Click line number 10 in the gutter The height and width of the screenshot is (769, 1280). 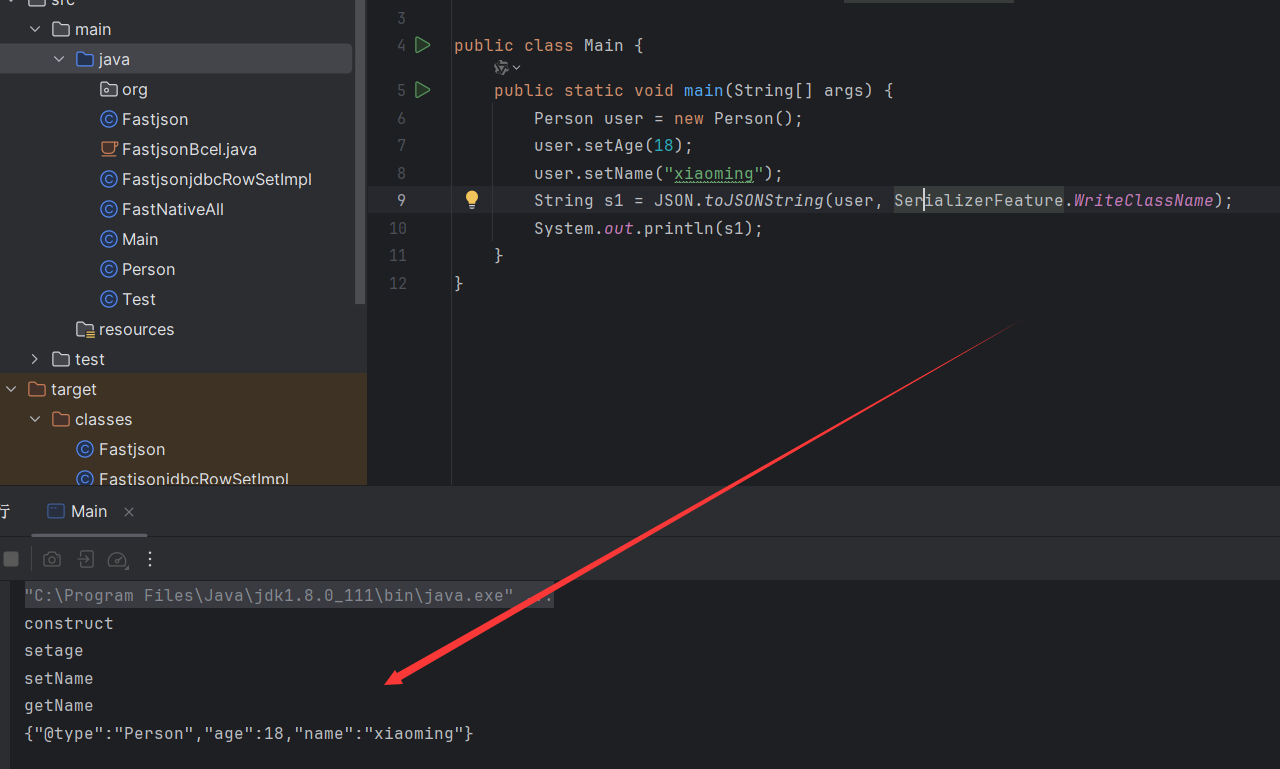[398, 228]
